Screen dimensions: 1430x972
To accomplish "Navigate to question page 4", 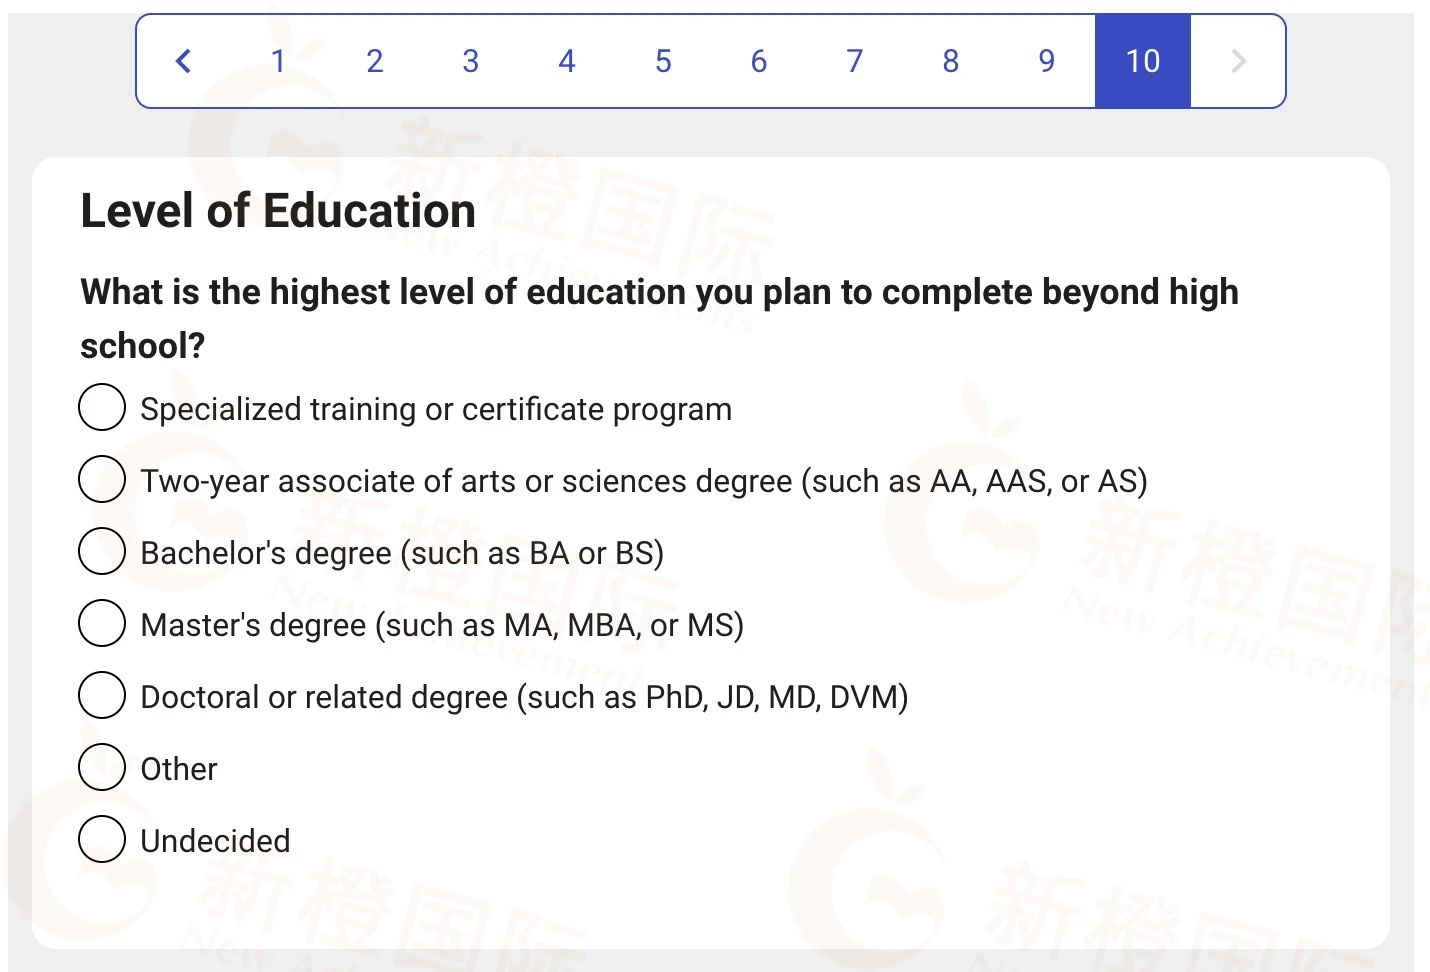I will point(566,61).
